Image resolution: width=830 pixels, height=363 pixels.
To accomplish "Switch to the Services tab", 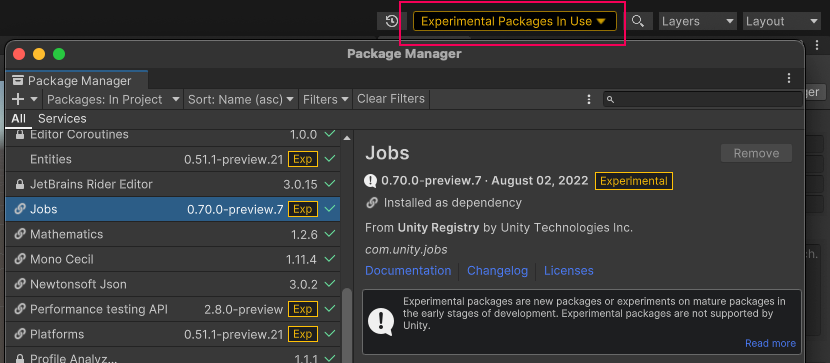I will pos(62,119).
